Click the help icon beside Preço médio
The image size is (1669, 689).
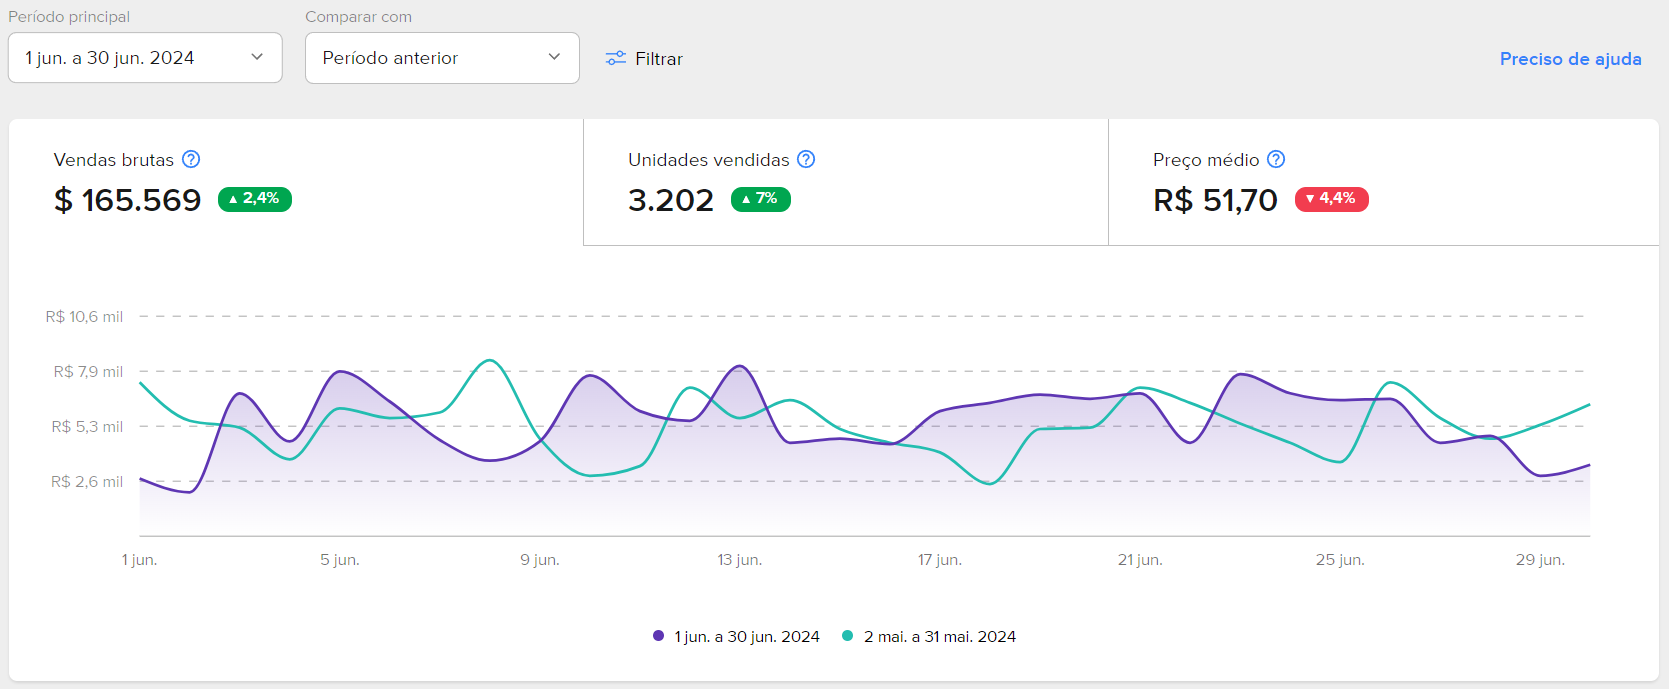coord(1276,159)
